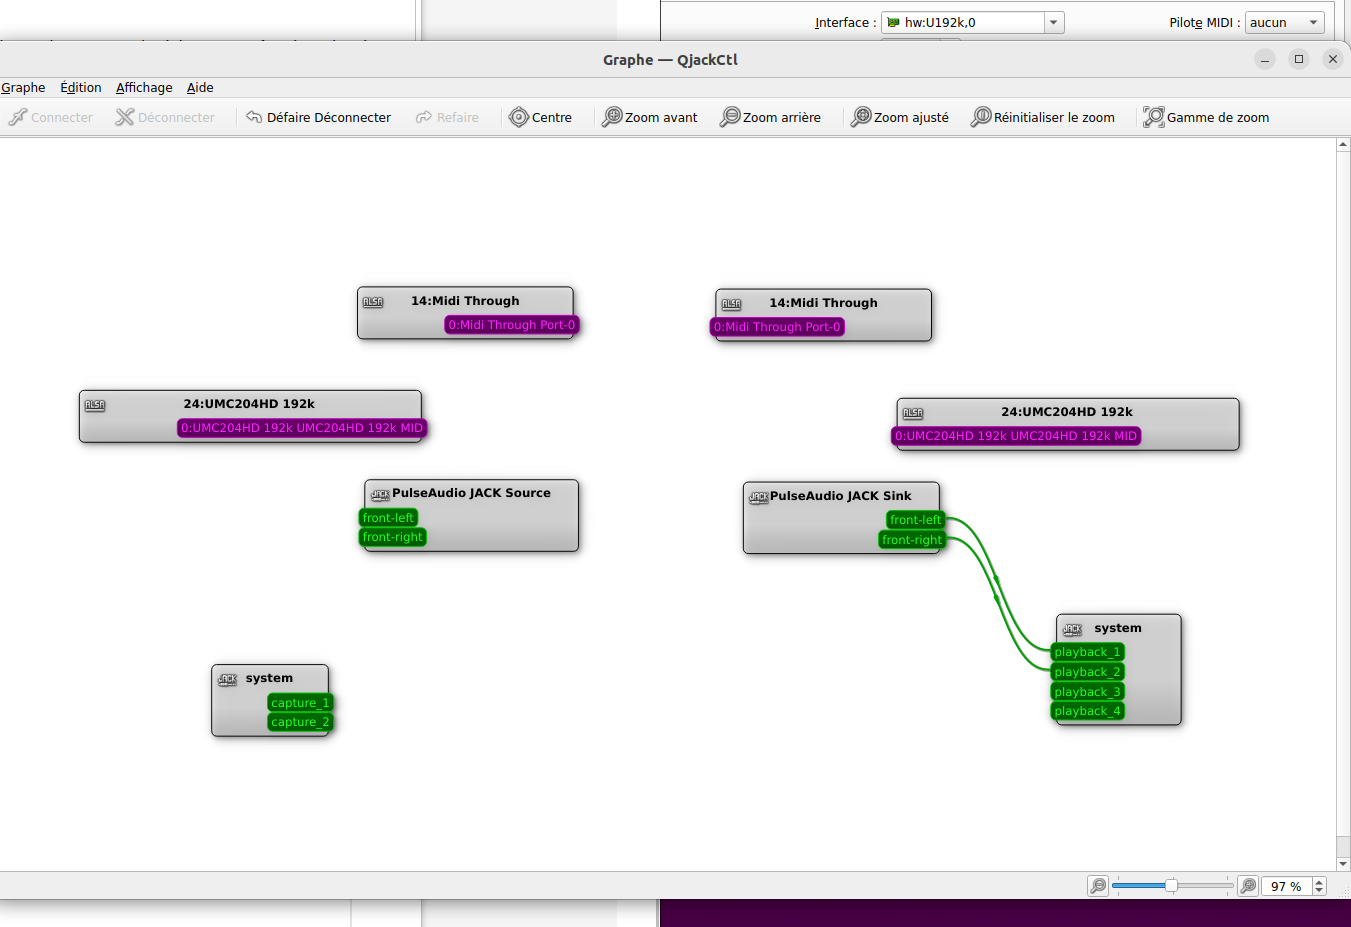Activate the Gamme de zoom tool

pyautogui.click(x=1206, y=117)
